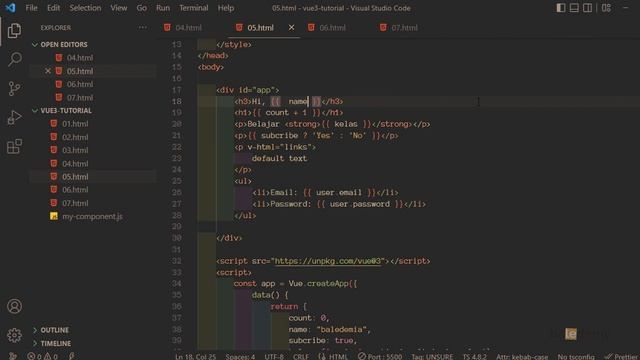Toggle the secondary side bar layout icon
Viewport: 640px width, 360px height.
click(x=587, y=8)
